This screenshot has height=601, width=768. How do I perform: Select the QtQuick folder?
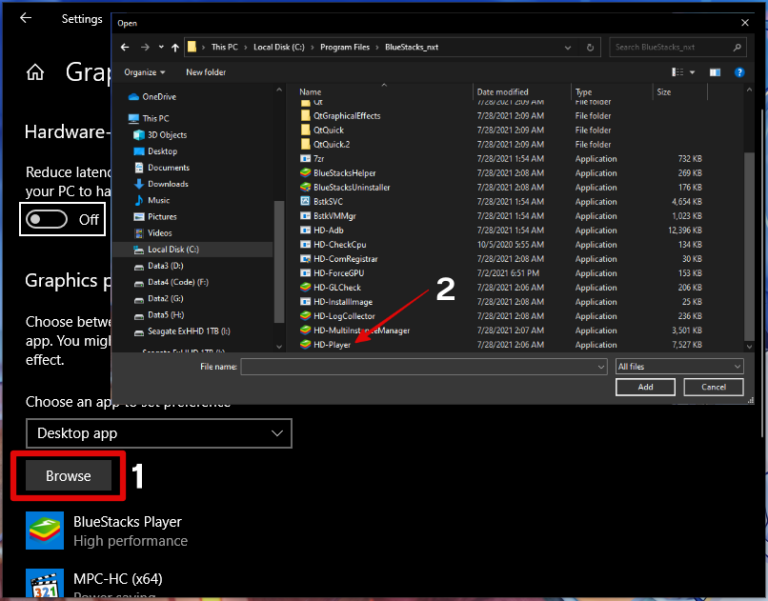point(321,130)
